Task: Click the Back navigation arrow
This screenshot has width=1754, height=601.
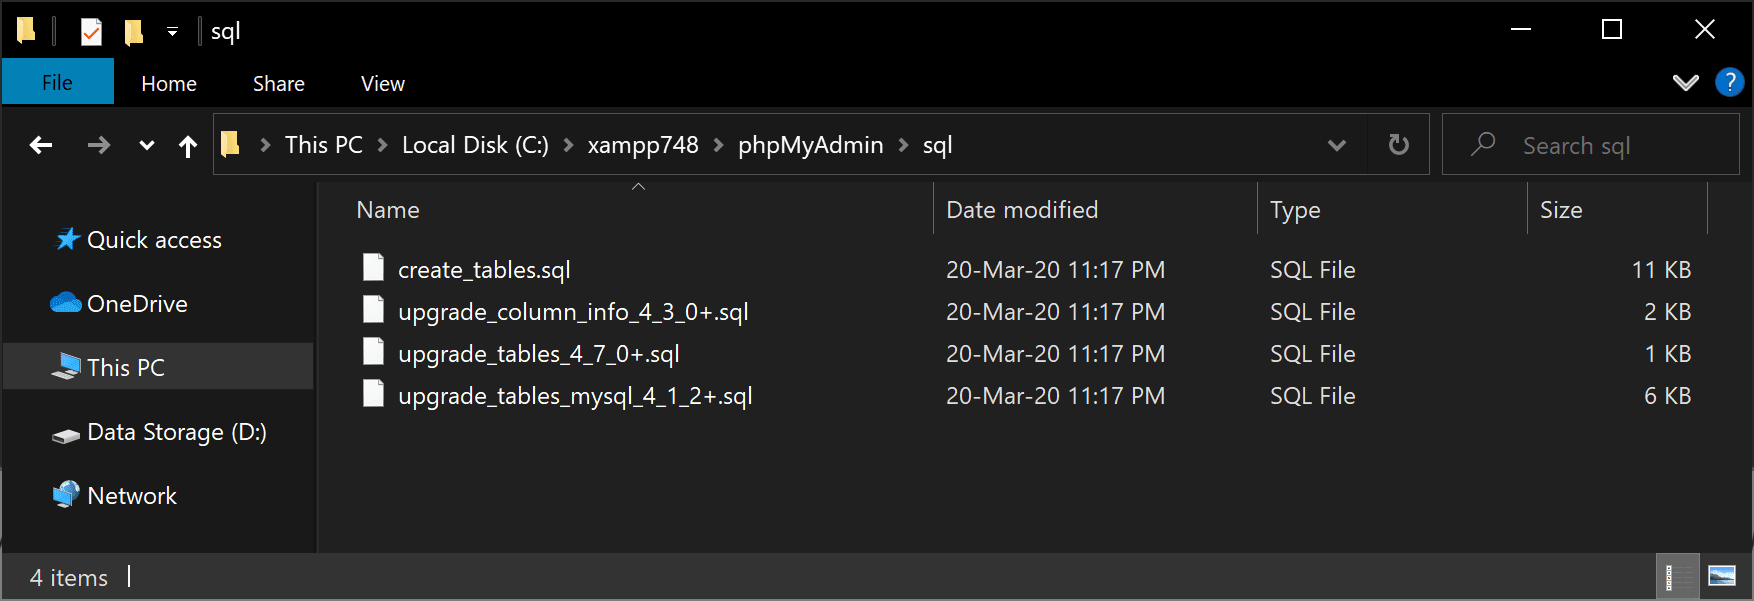Action: [41, 145]
